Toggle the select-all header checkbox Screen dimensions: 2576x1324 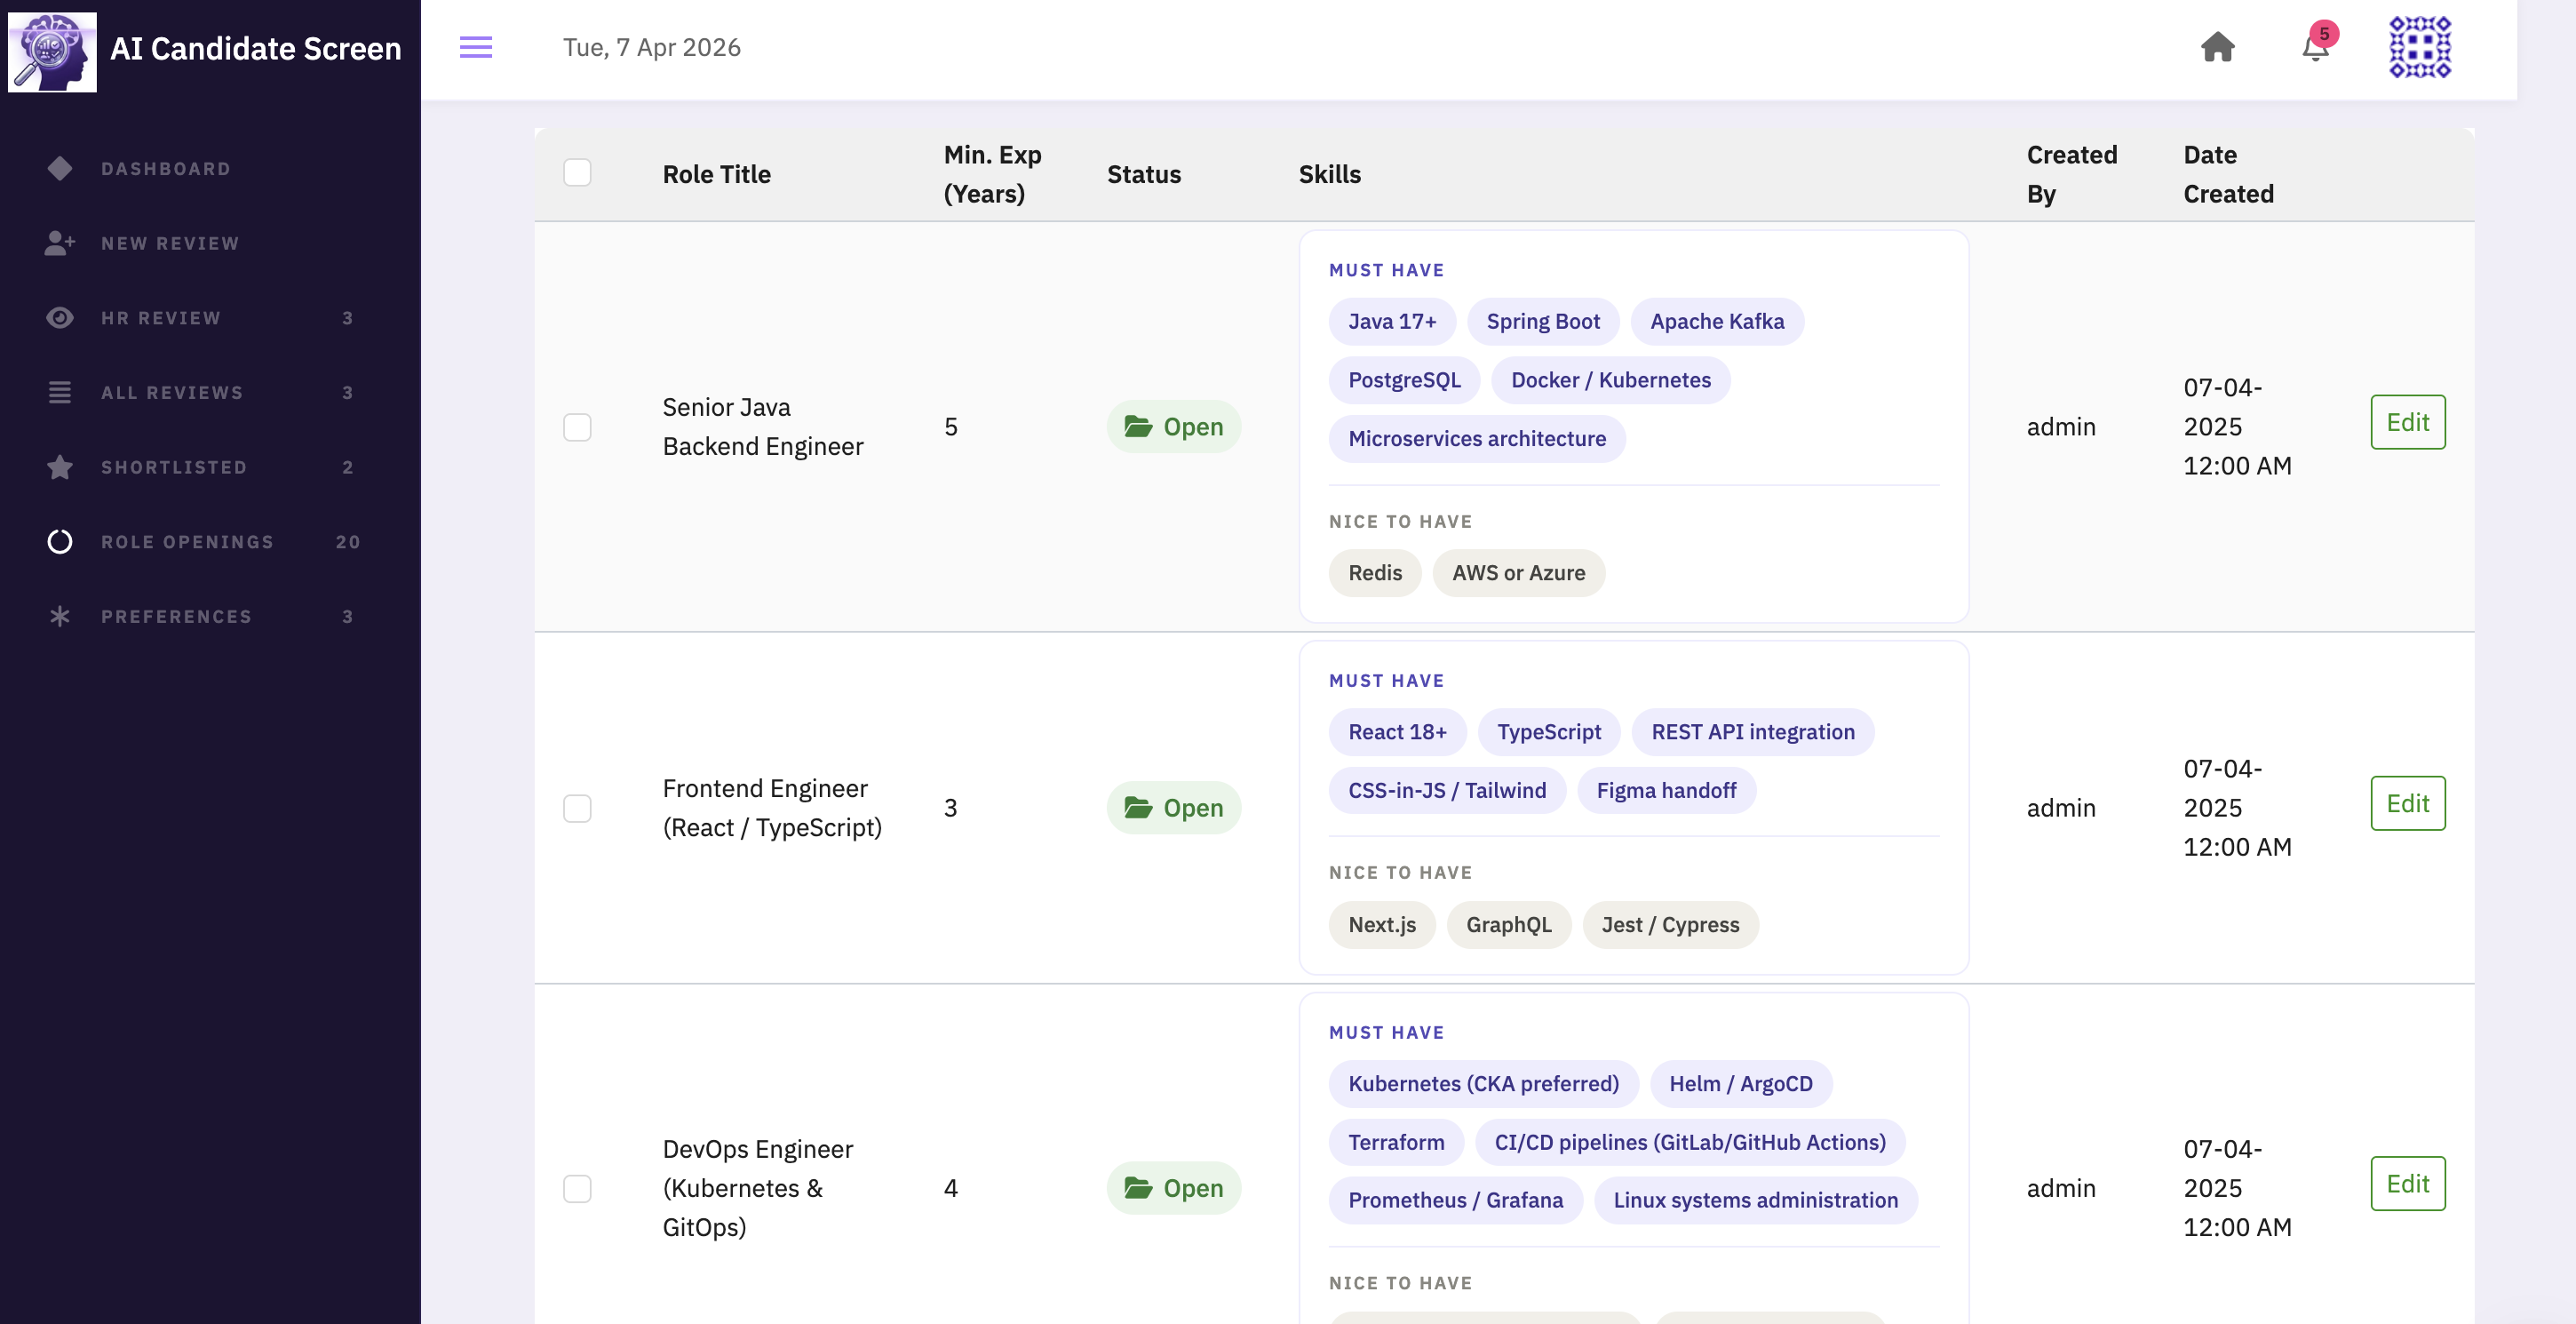click(577, 173)
